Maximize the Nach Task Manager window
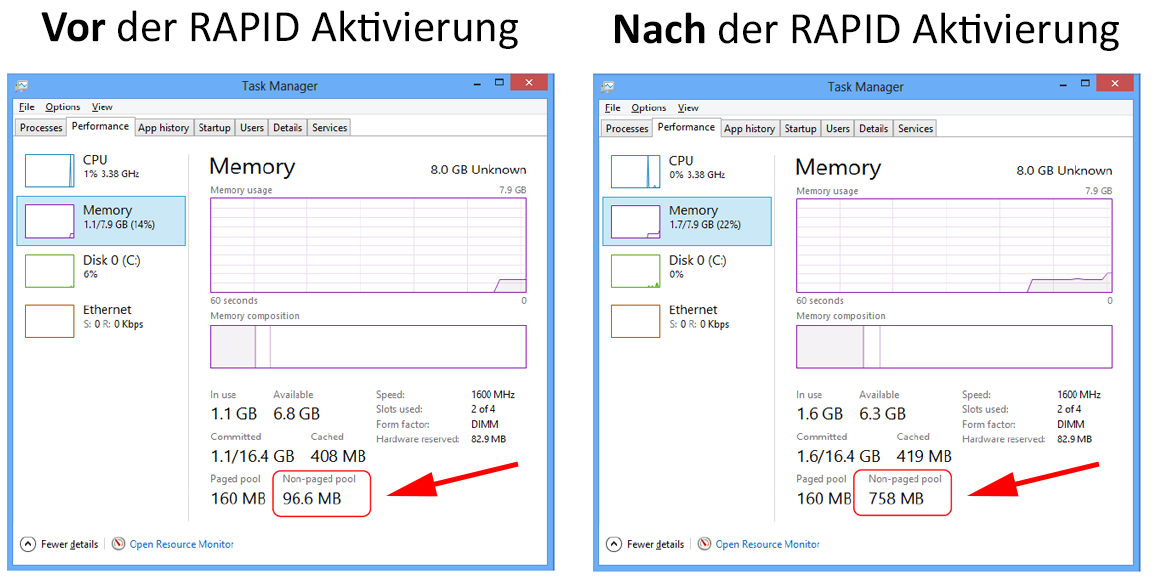The image size is (1157, 580). 1085,83
